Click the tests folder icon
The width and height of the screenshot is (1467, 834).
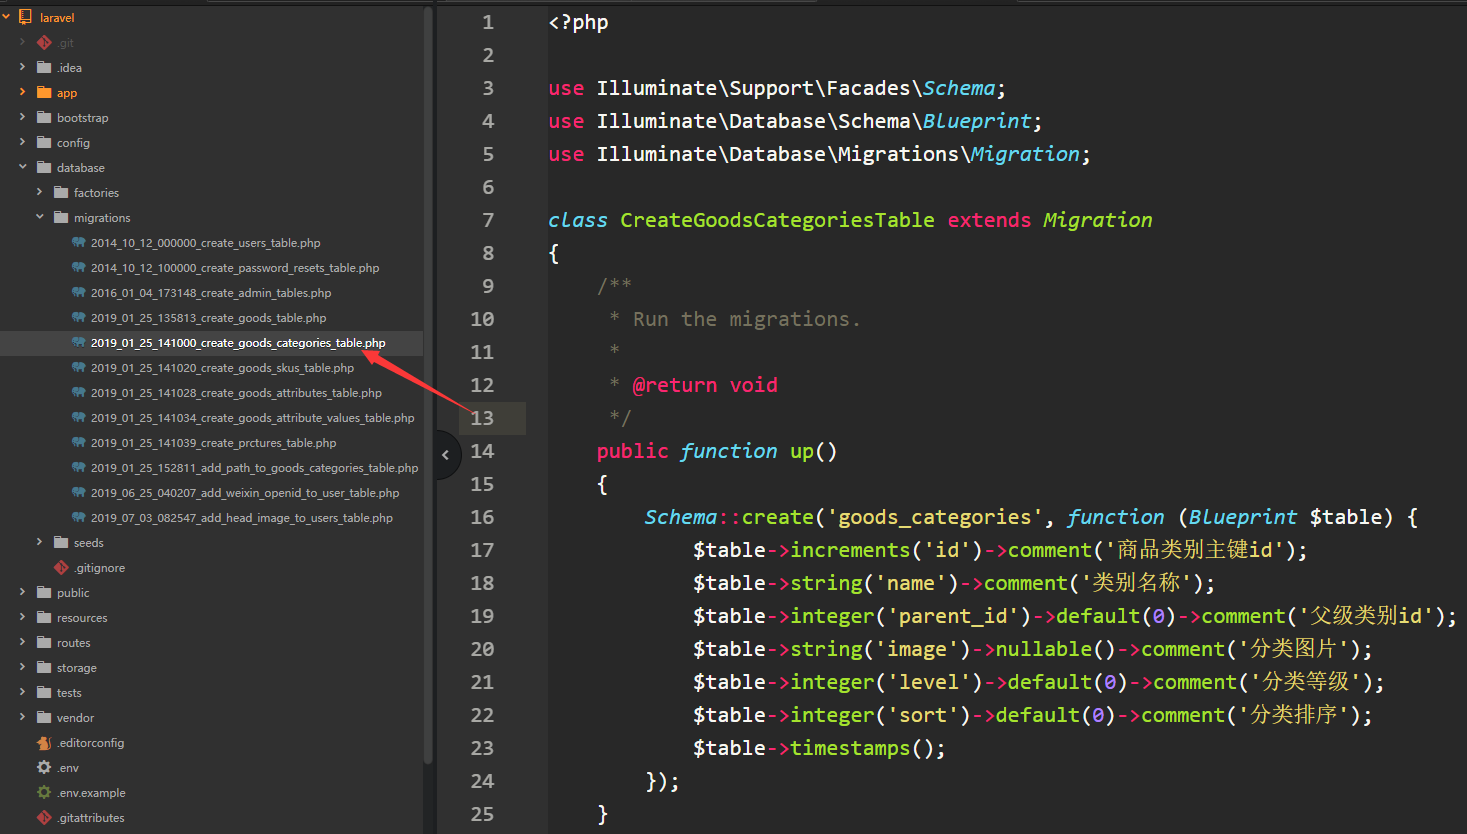tap(44, 692)
